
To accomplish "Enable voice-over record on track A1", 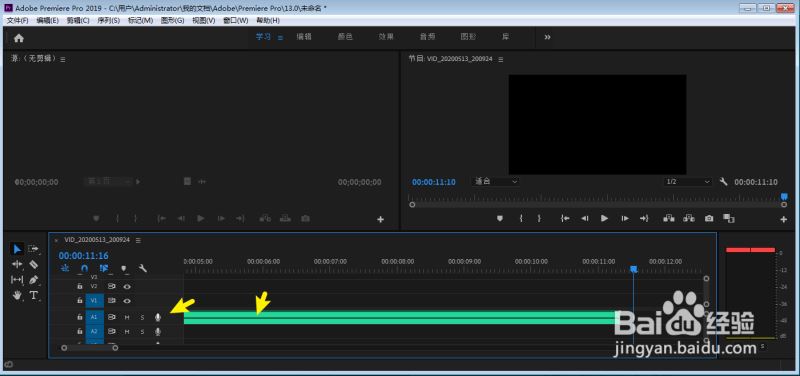I will click(x=158, y=317).
